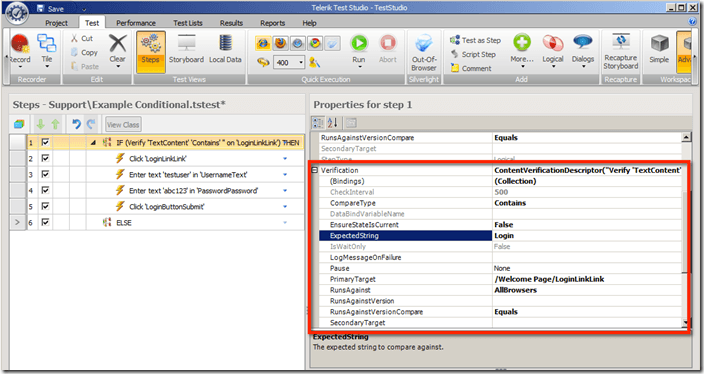Expand the dropdown arrow on ELSE row
Image resolution: width=704 pixels, height=374 pixels.
pyautogui.click(x=285, y=222)
